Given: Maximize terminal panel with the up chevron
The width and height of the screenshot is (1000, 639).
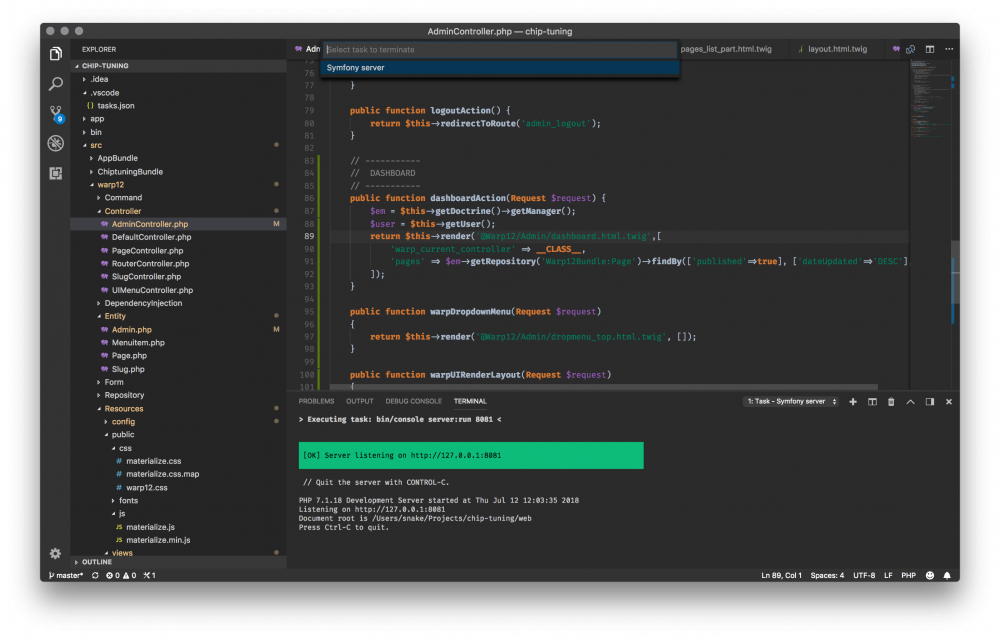Looking at the screenshot, I should [910, 401].
